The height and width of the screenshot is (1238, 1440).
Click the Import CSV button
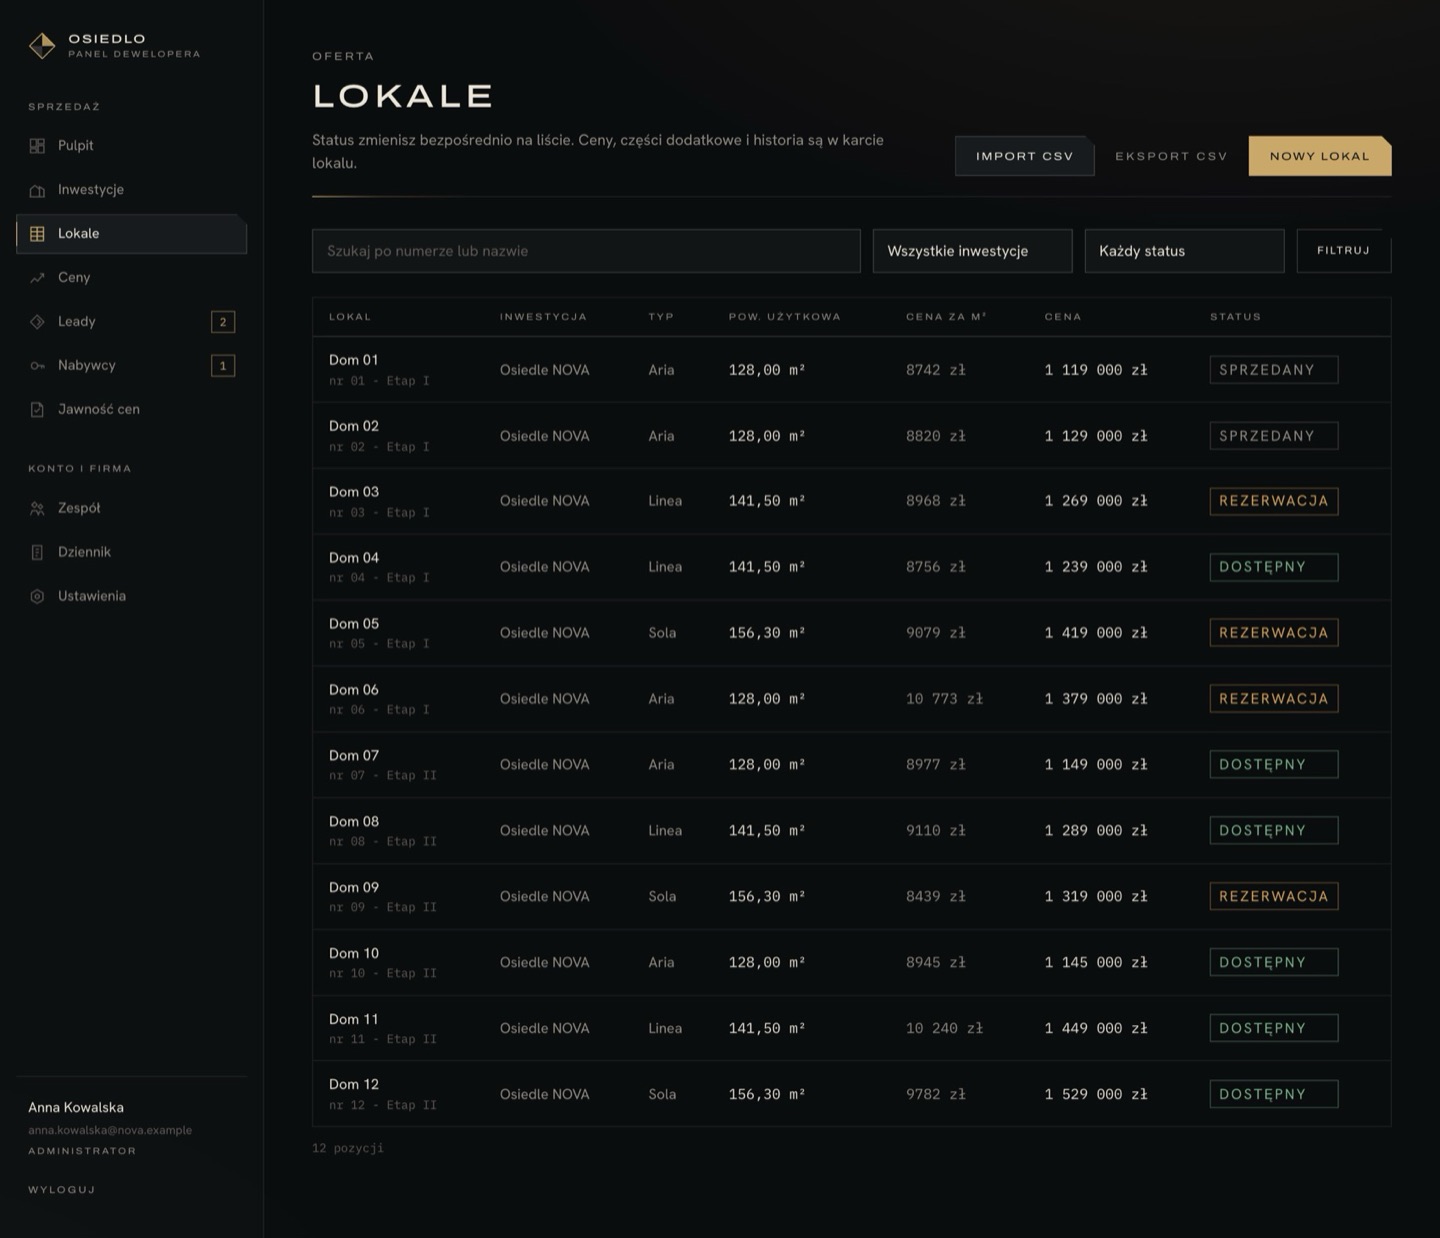[x=1024, y=156]
